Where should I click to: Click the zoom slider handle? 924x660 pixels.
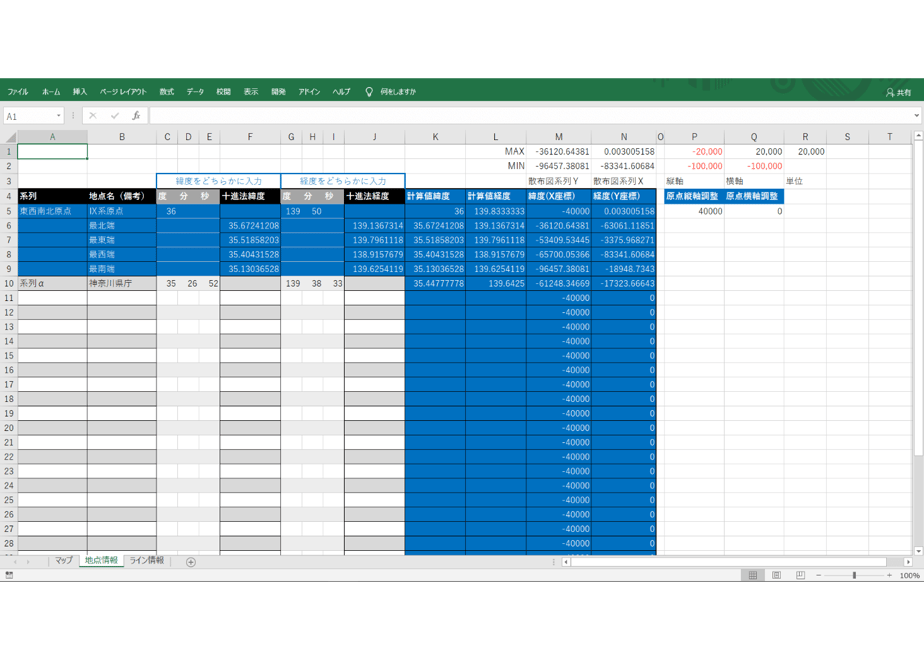(x=854, y=575)
